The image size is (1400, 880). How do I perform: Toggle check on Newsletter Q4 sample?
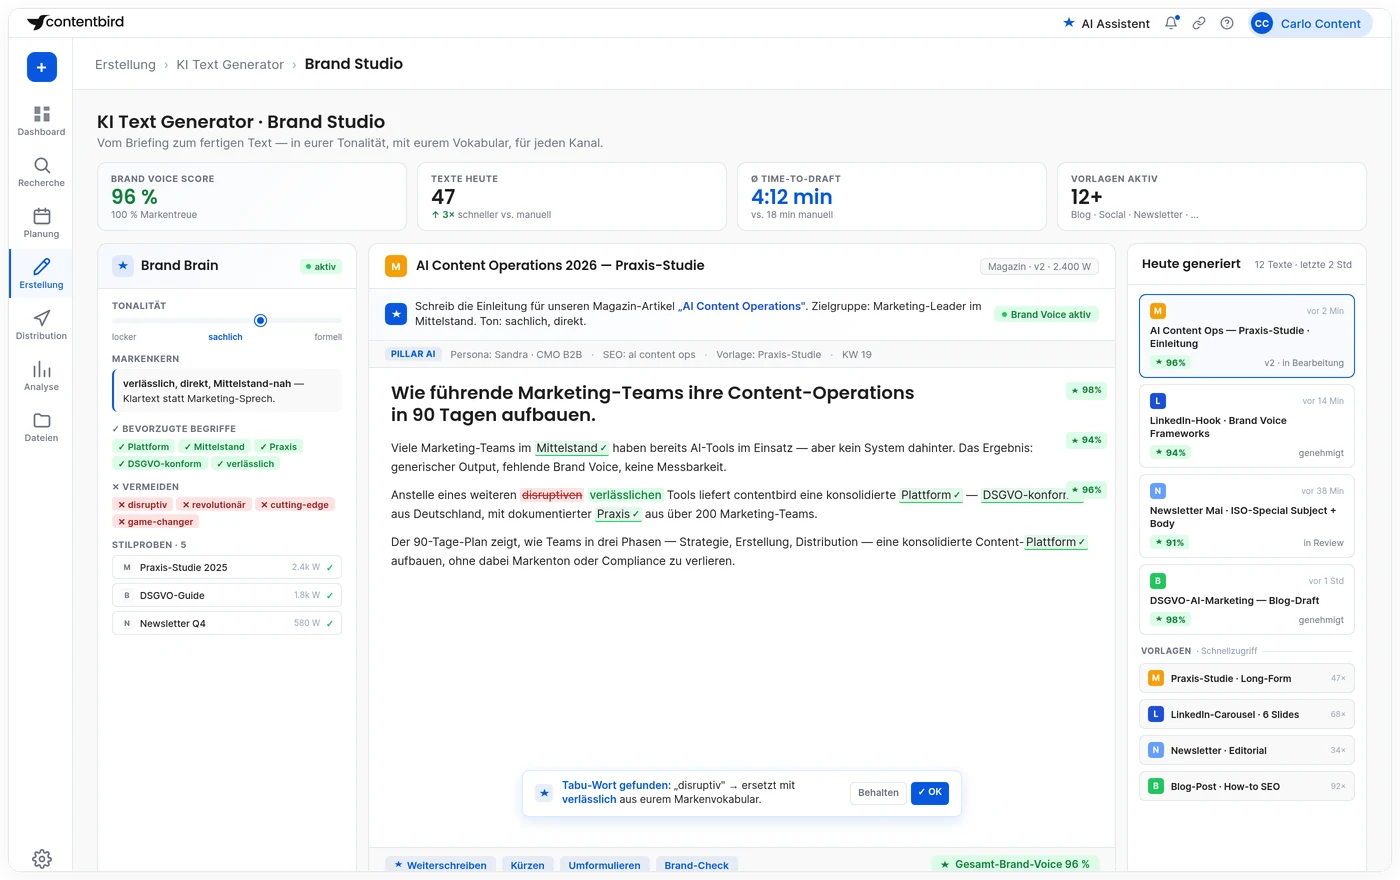click(x=330, y=623)
